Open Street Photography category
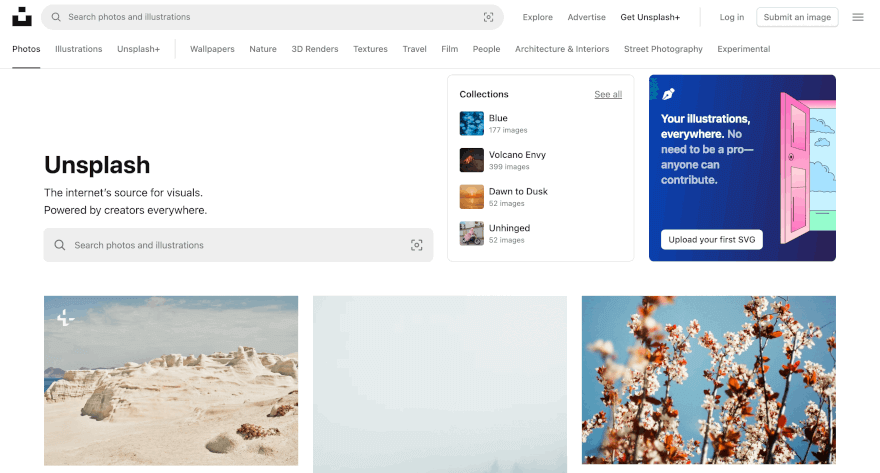Image resolution: width=880 pixels, height=473 pixels. pyautogui.click(x=663, y=49)
